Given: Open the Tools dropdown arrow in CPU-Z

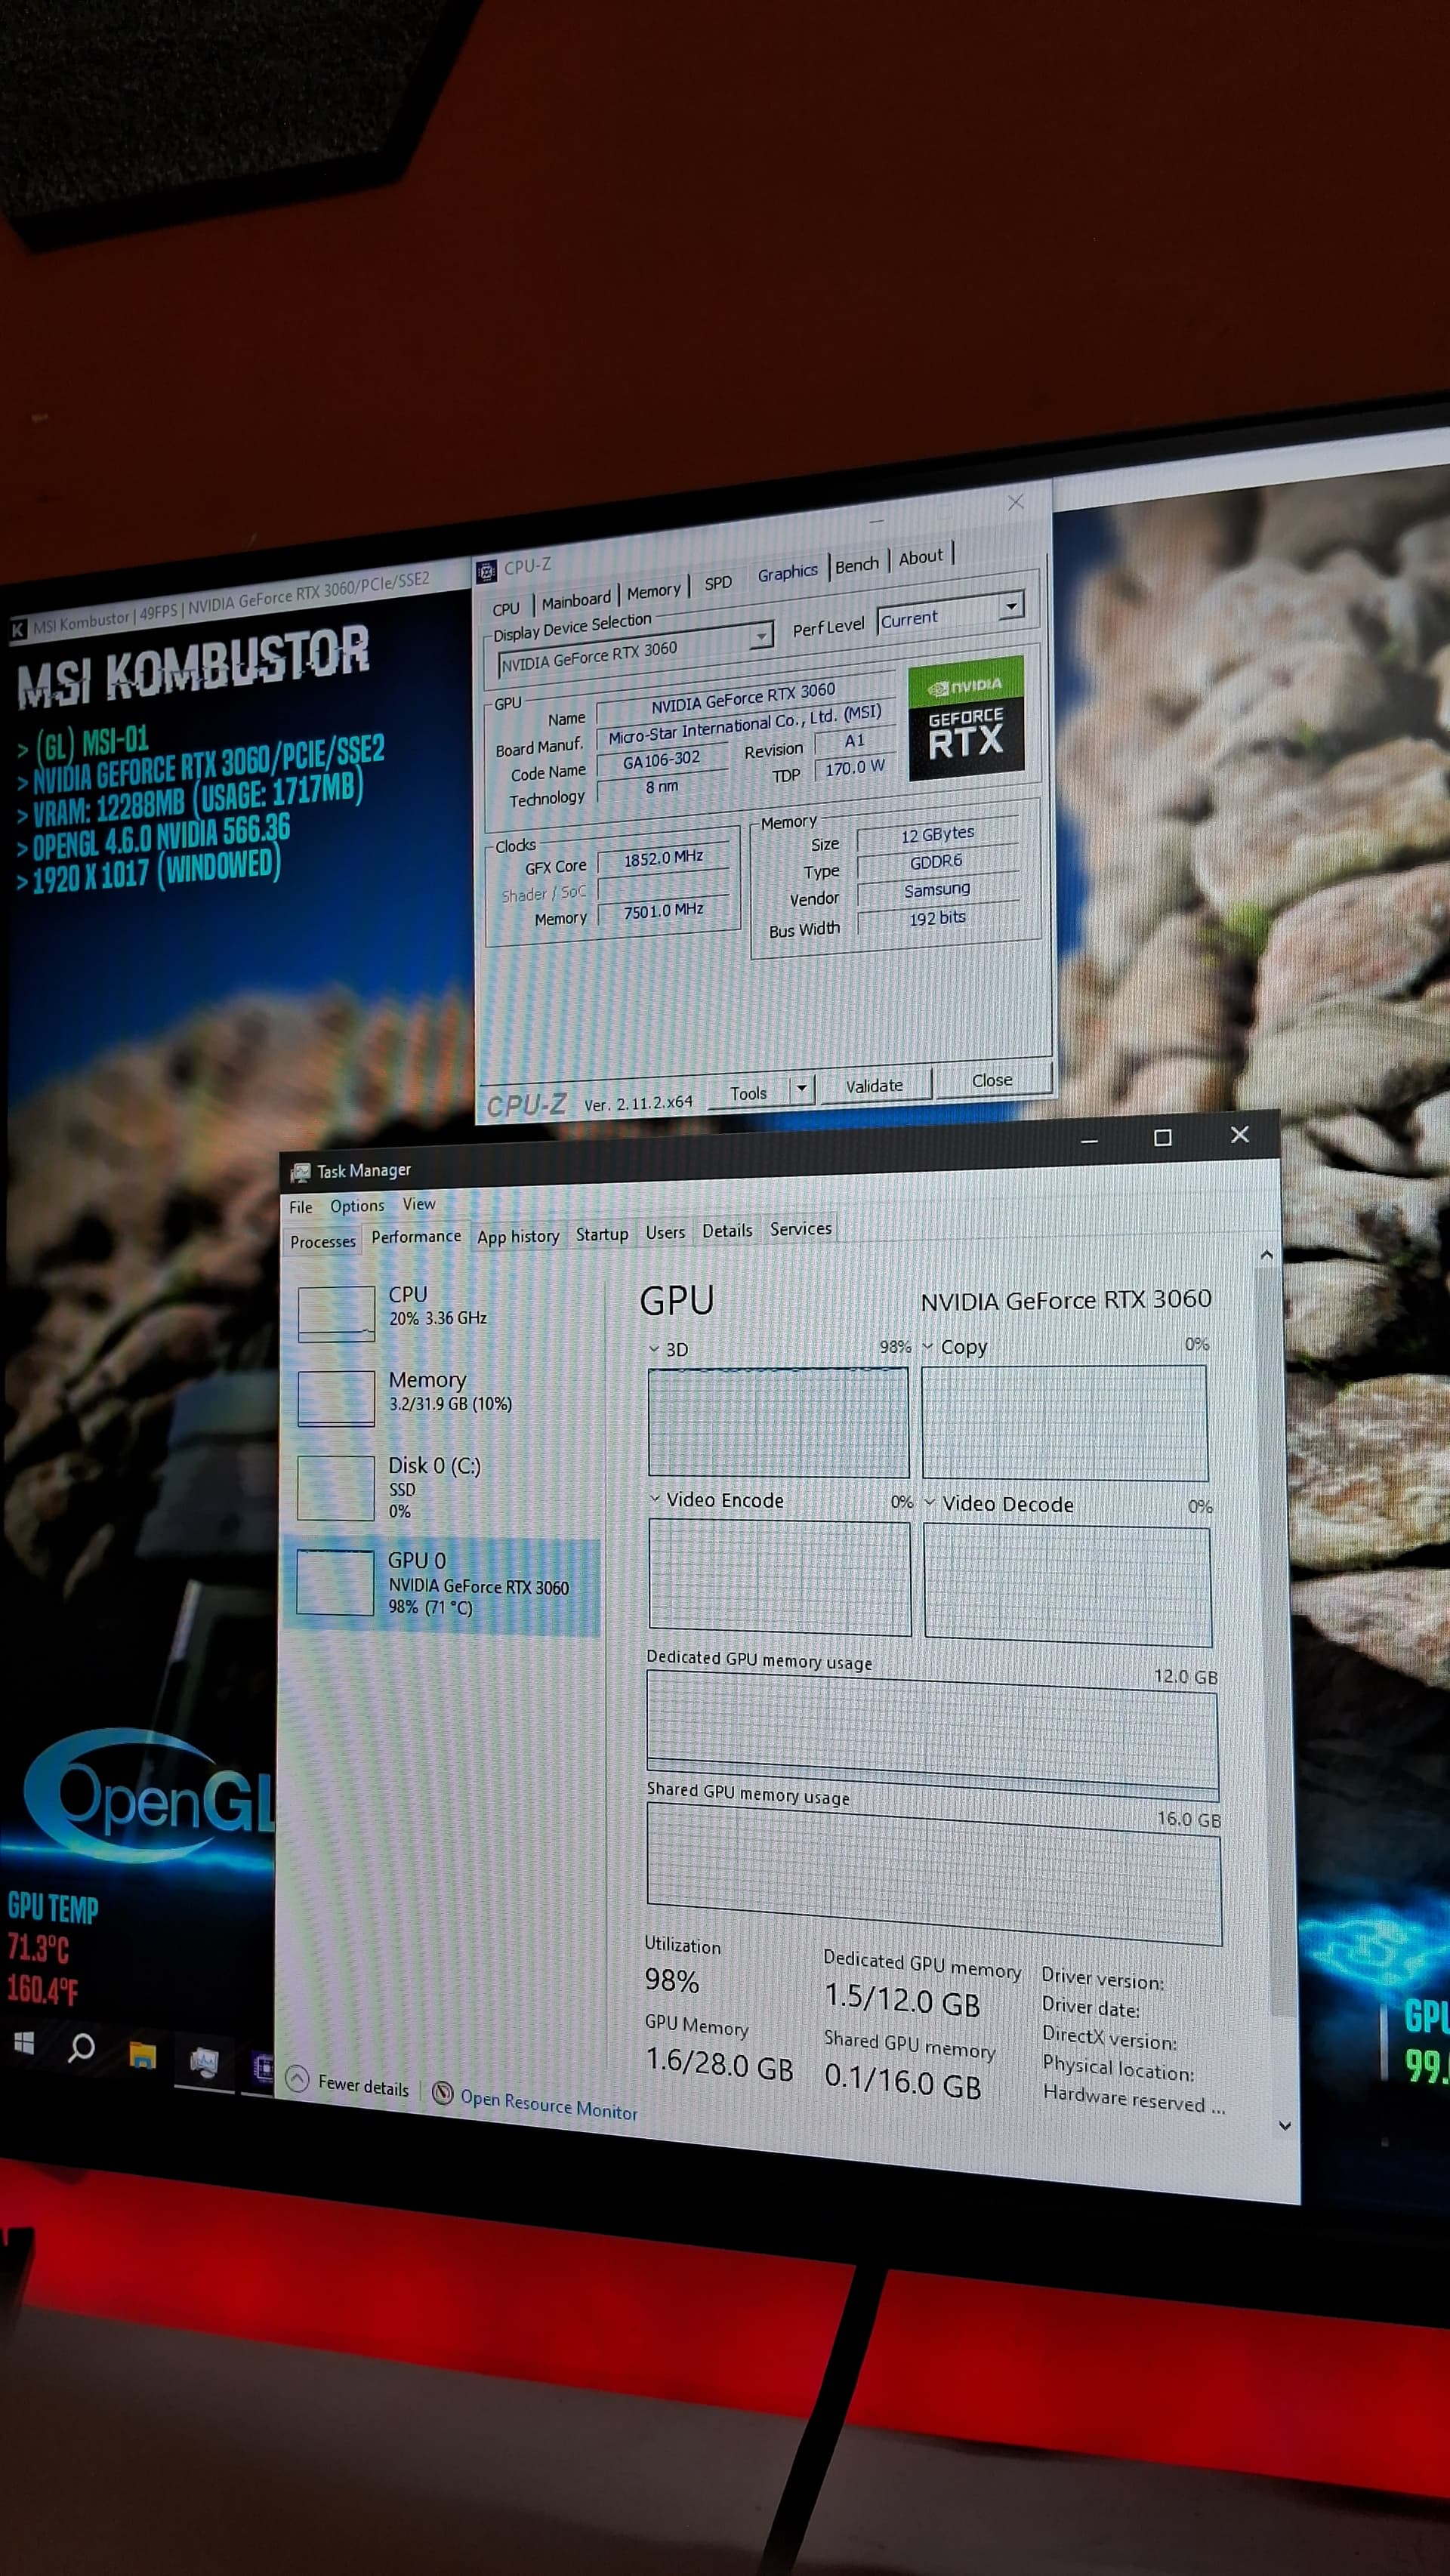Looking at the screenshot, I should (801, 1087).
